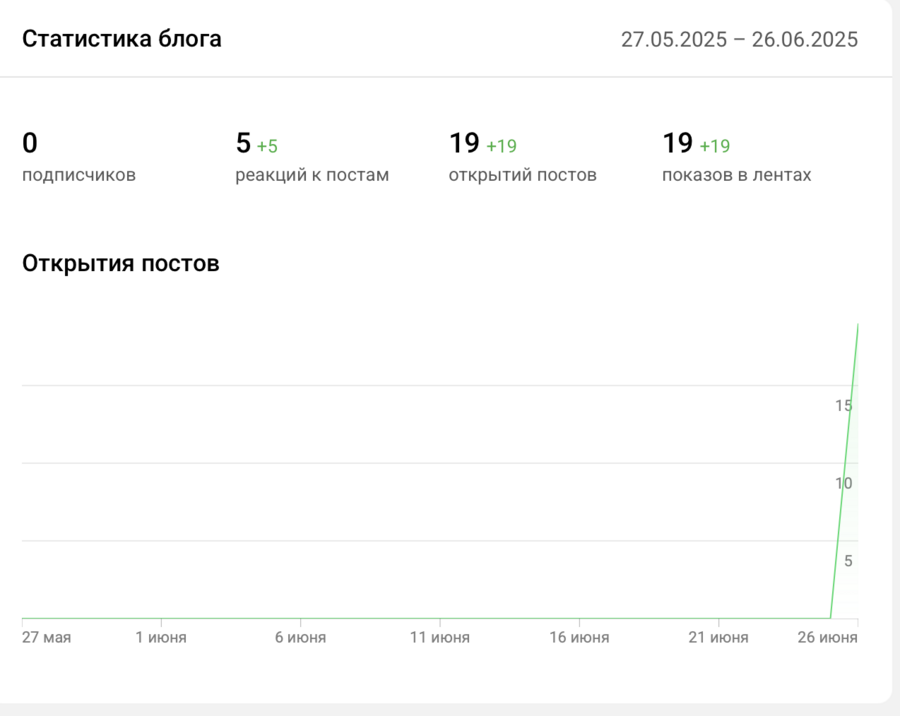The width and height of the screenshot is (900, 716).
Task: Click the +19 change next to post openings
Action: tap(501, 146)
